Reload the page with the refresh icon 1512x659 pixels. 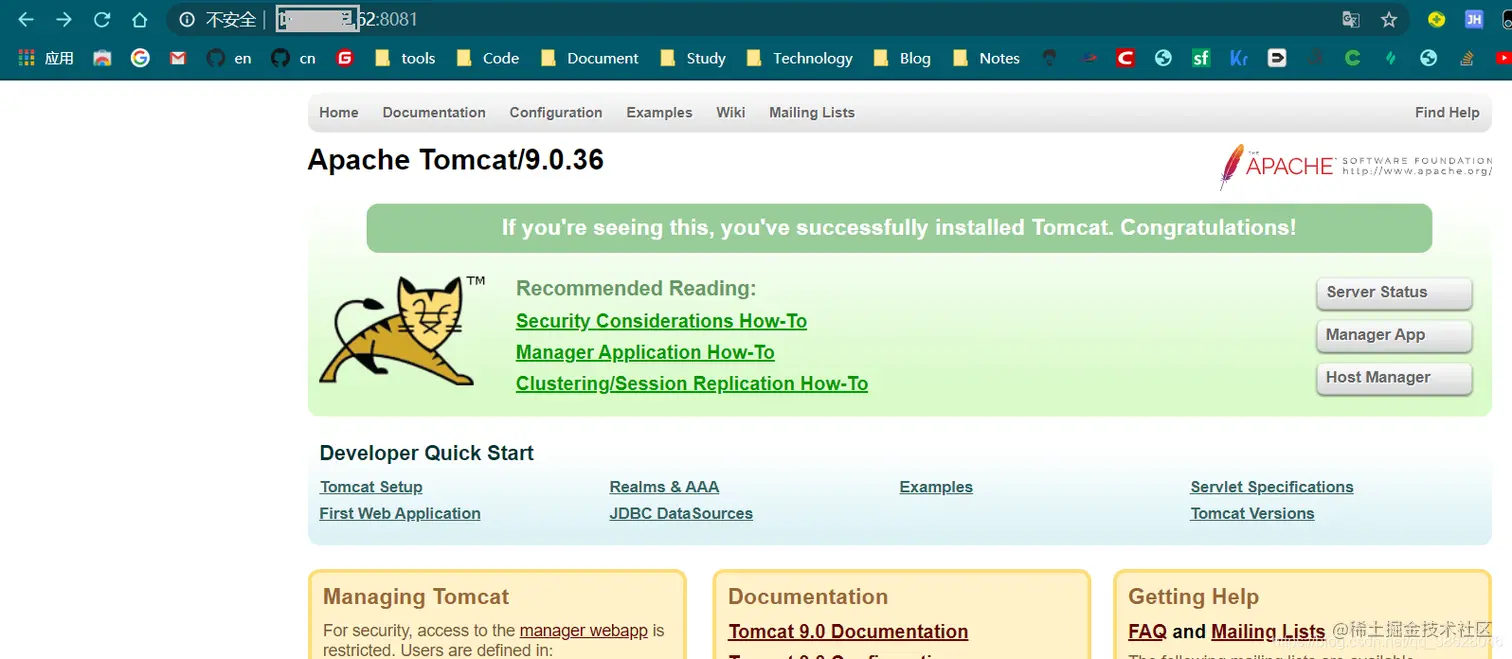(x=102, y=19)
